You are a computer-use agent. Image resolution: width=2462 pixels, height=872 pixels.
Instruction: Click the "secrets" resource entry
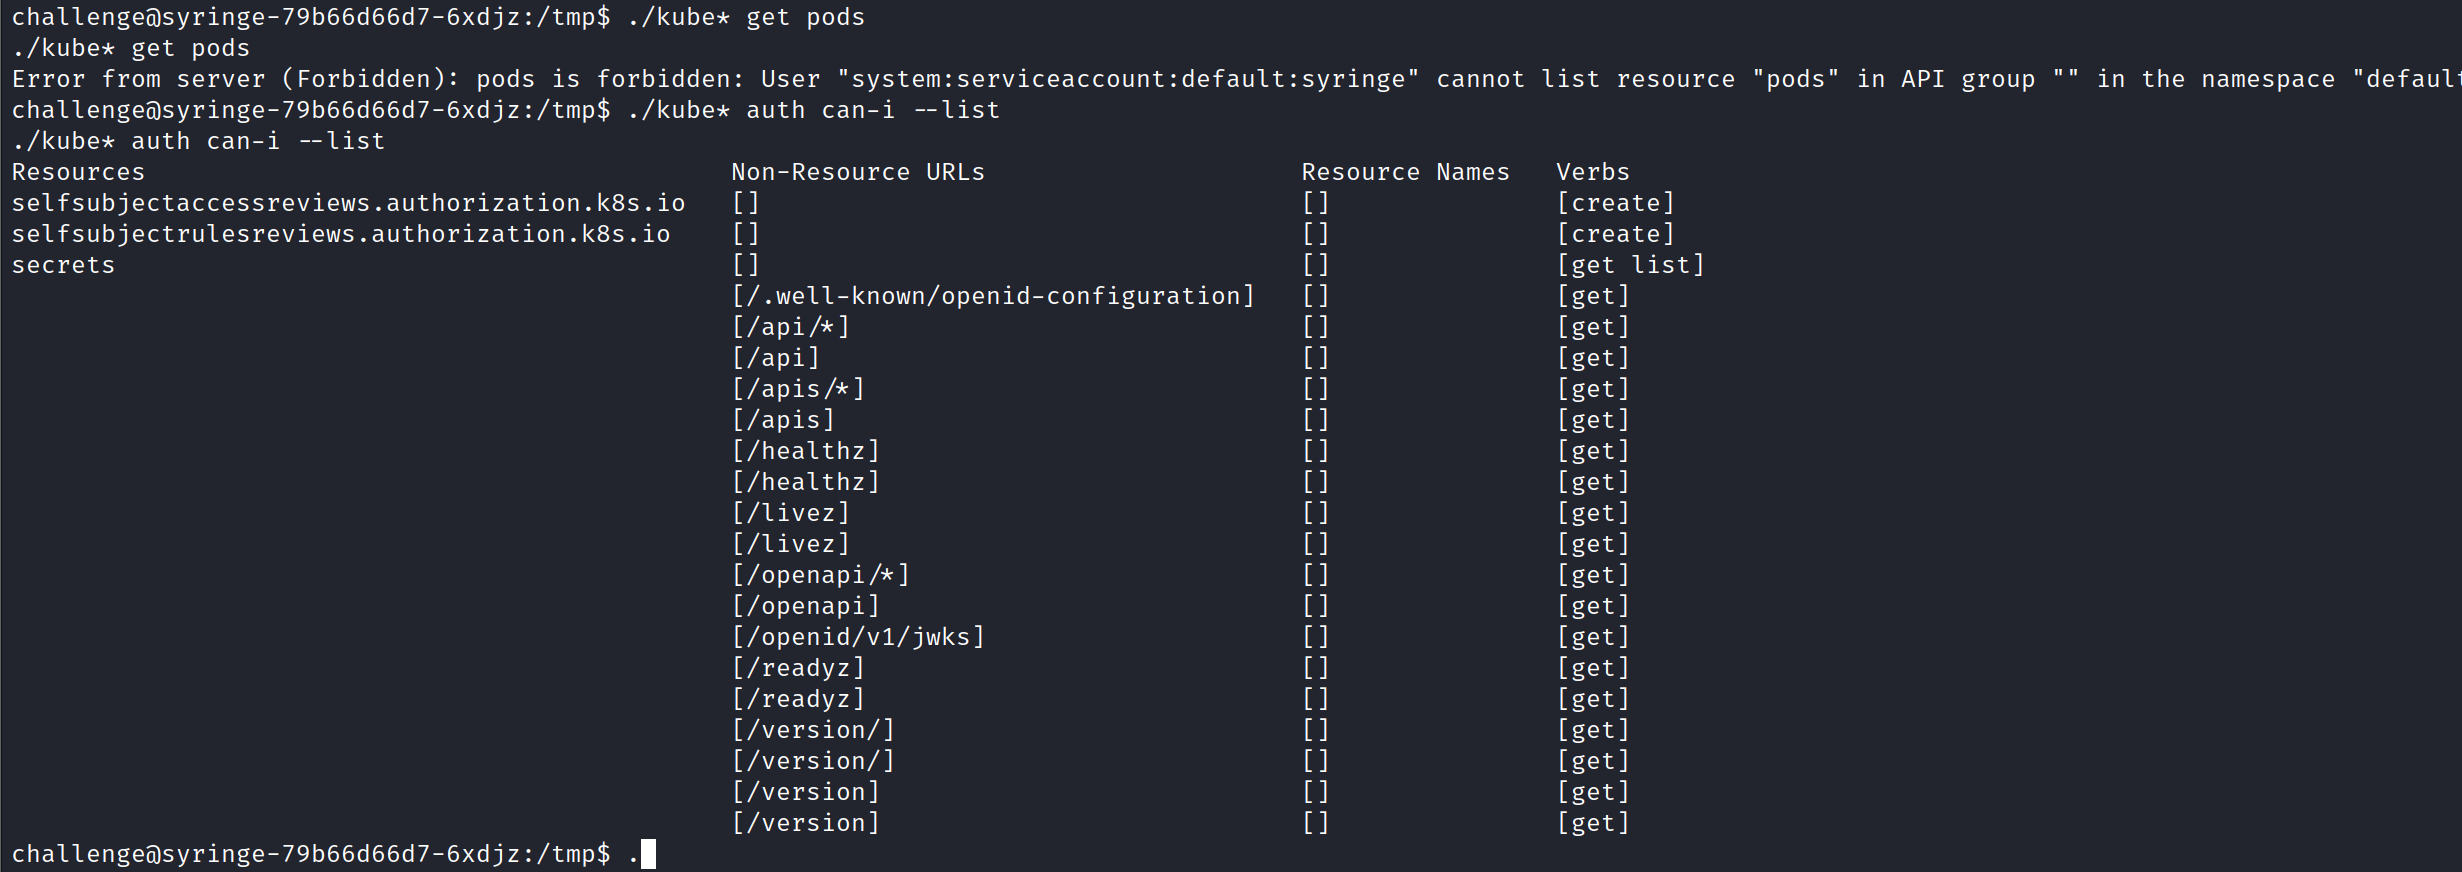[x=63, y=265]
